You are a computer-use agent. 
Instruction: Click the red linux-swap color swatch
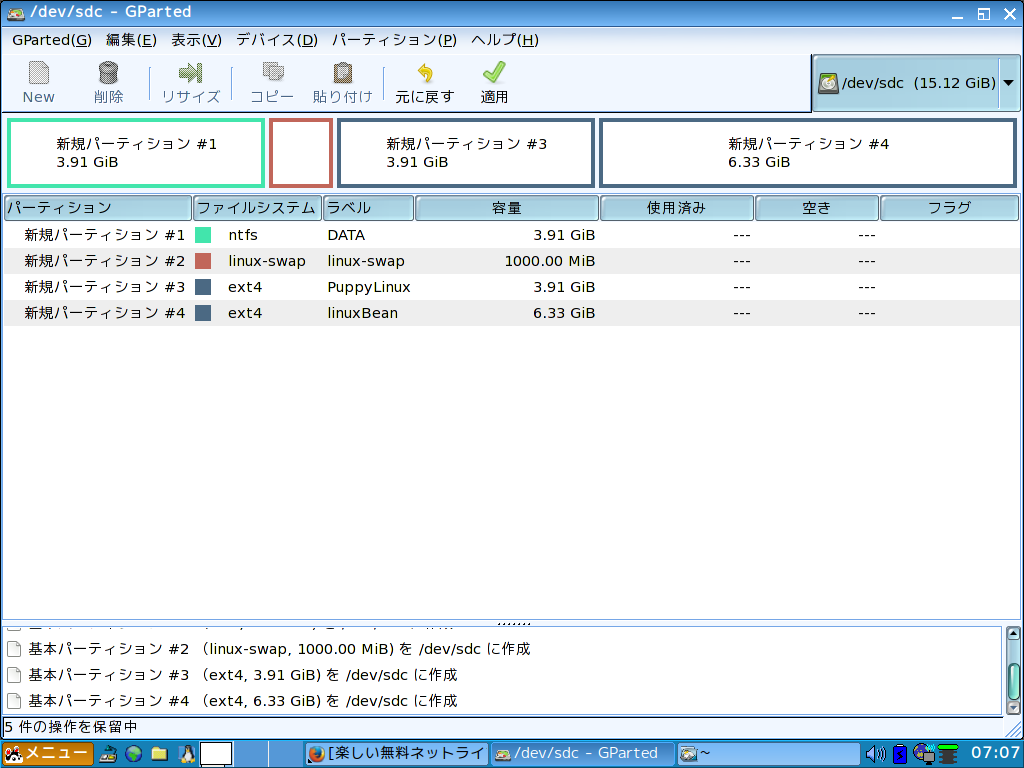click(x=203, y=261)
